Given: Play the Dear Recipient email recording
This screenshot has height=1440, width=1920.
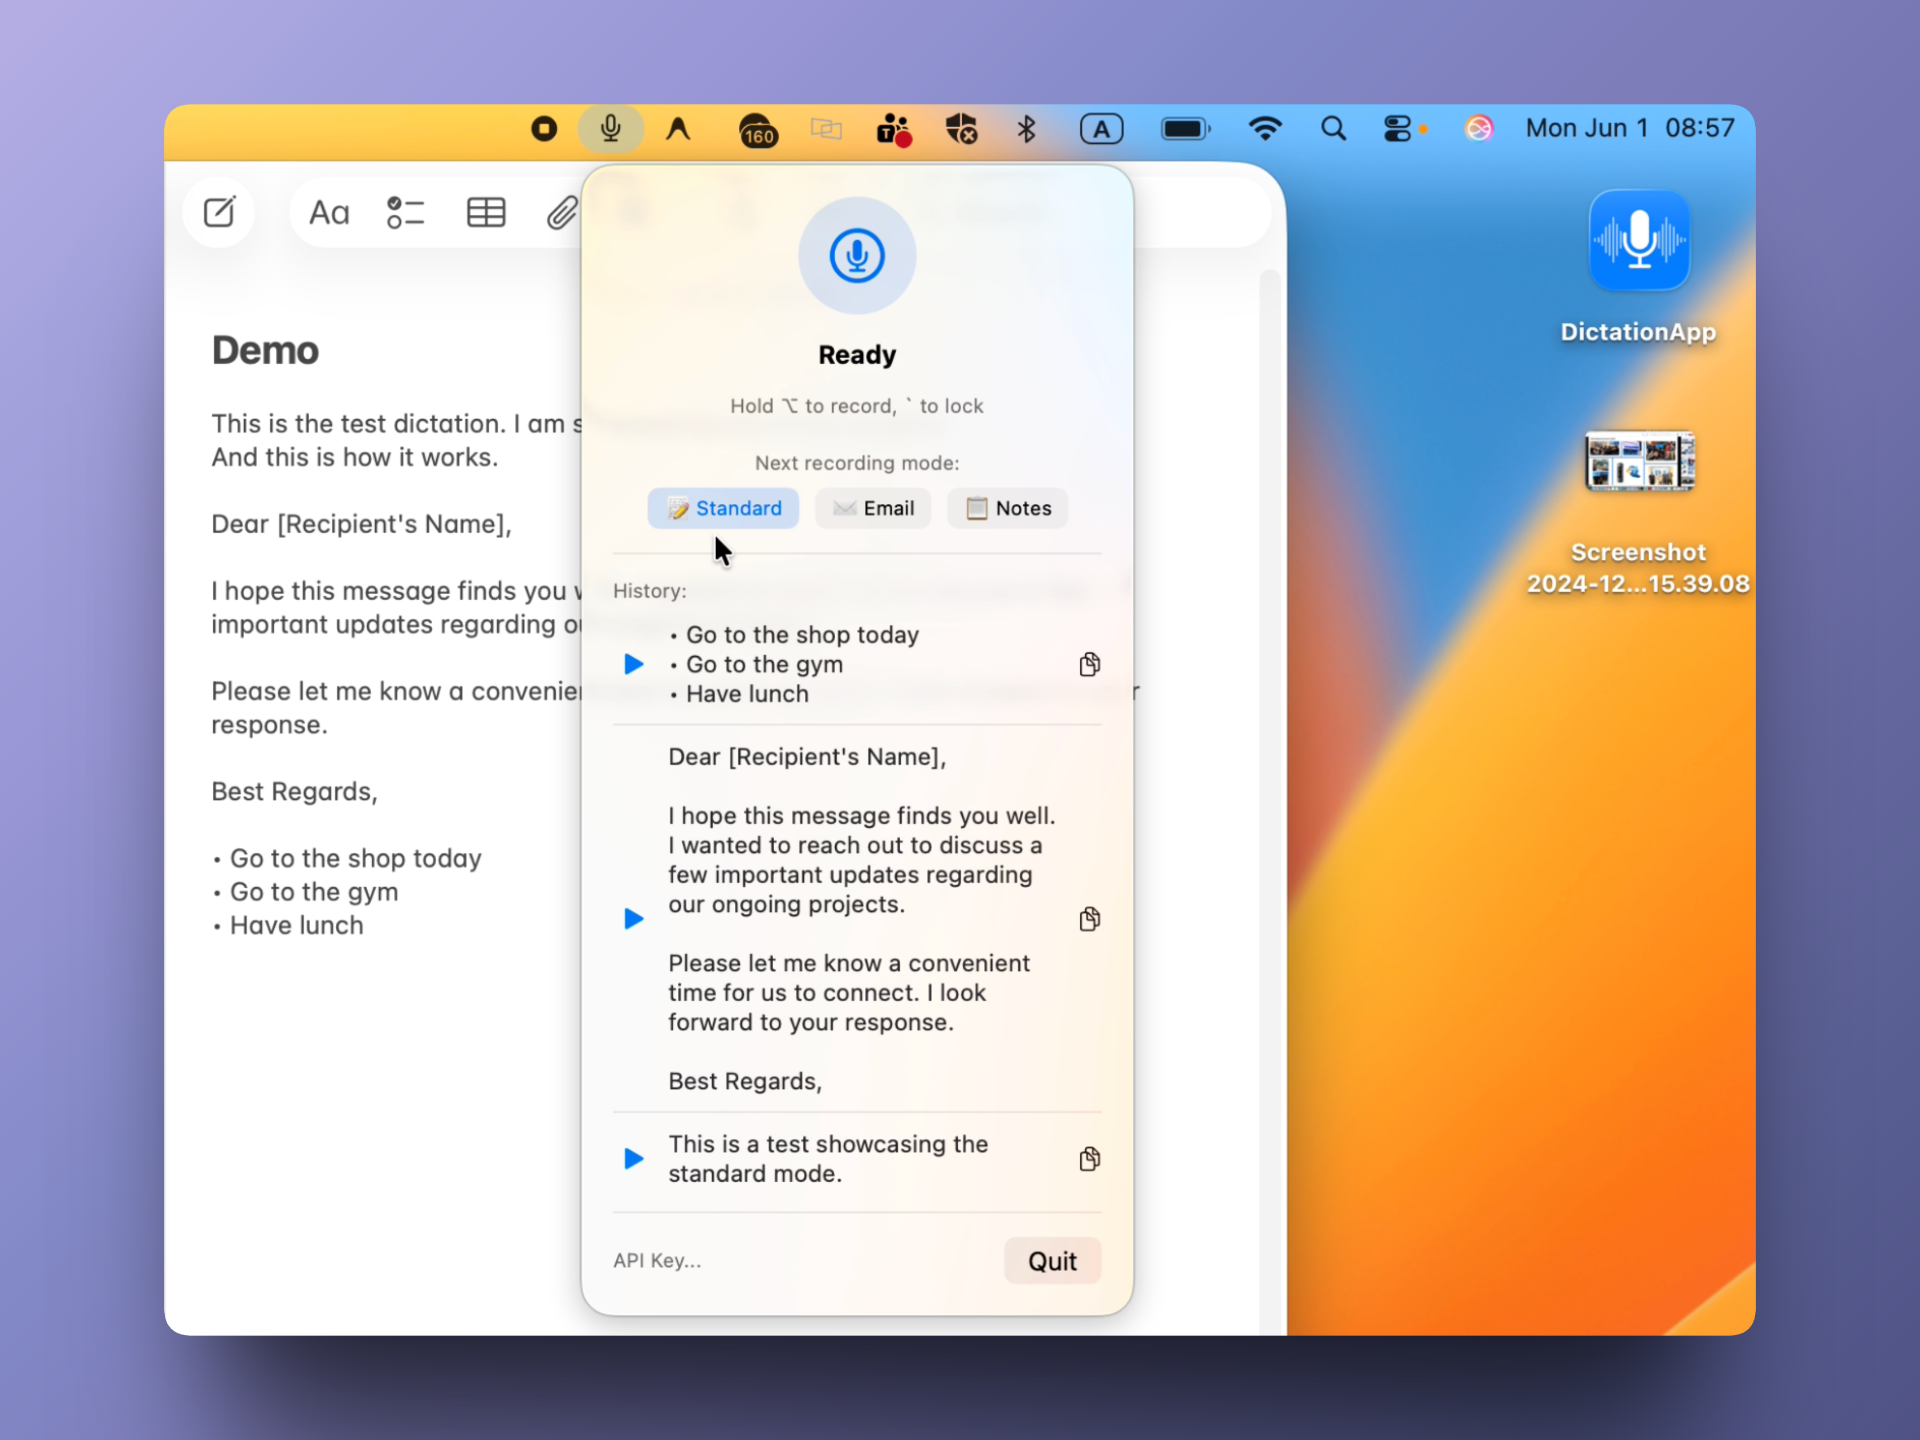Looking at the screenshot, I should pos(633,919).
